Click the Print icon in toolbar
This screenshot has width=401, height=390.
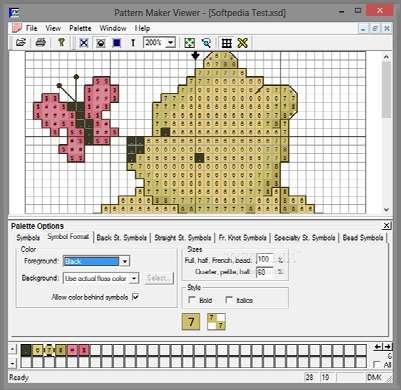point(41,43)
